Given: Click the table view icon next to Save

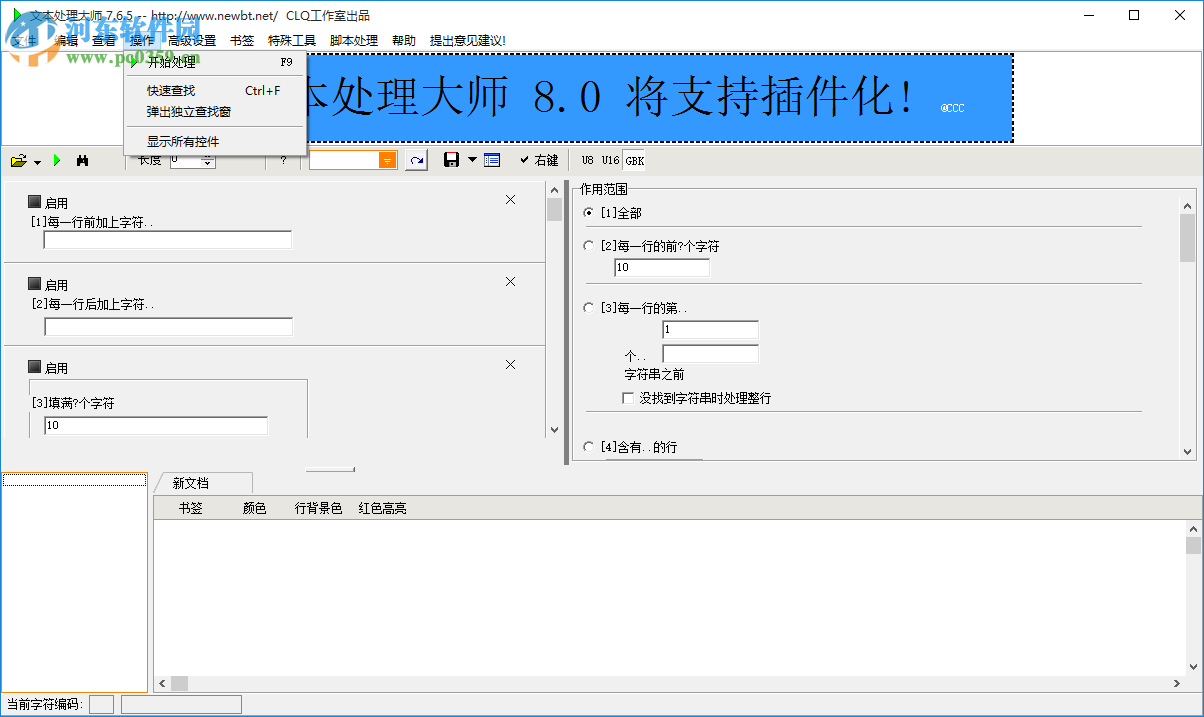Looking at the screenshot, I should (492, 160).
